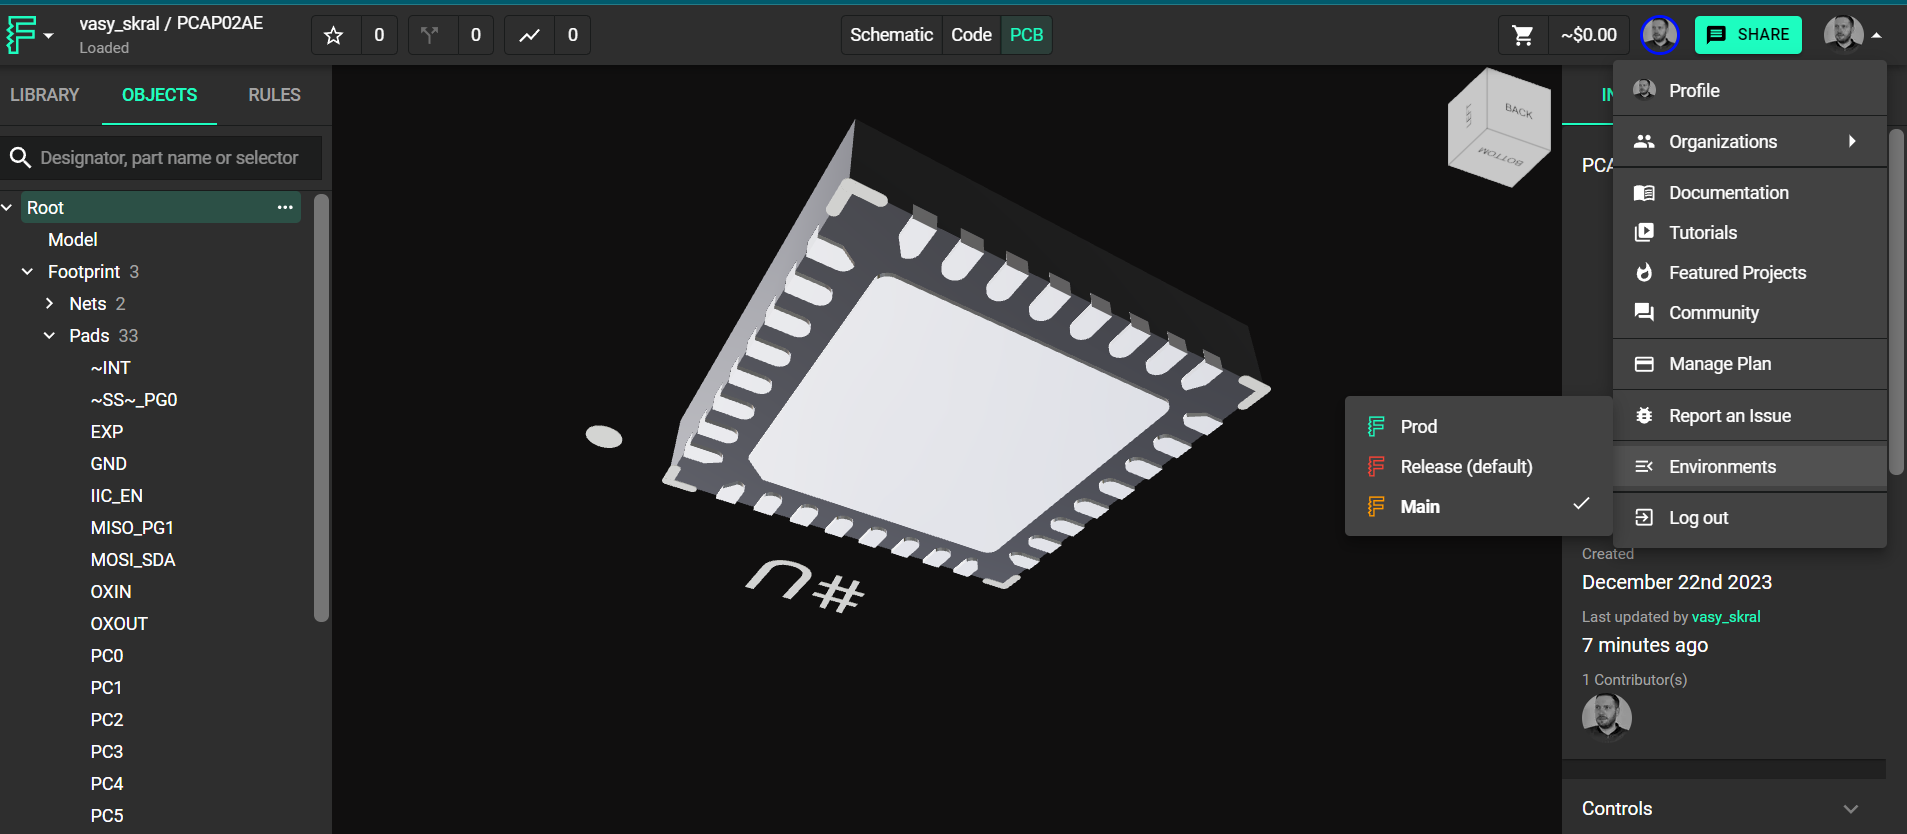
Task: Open the shopping cart icon
Action: pyautogui.click(x=1523, y=35)
